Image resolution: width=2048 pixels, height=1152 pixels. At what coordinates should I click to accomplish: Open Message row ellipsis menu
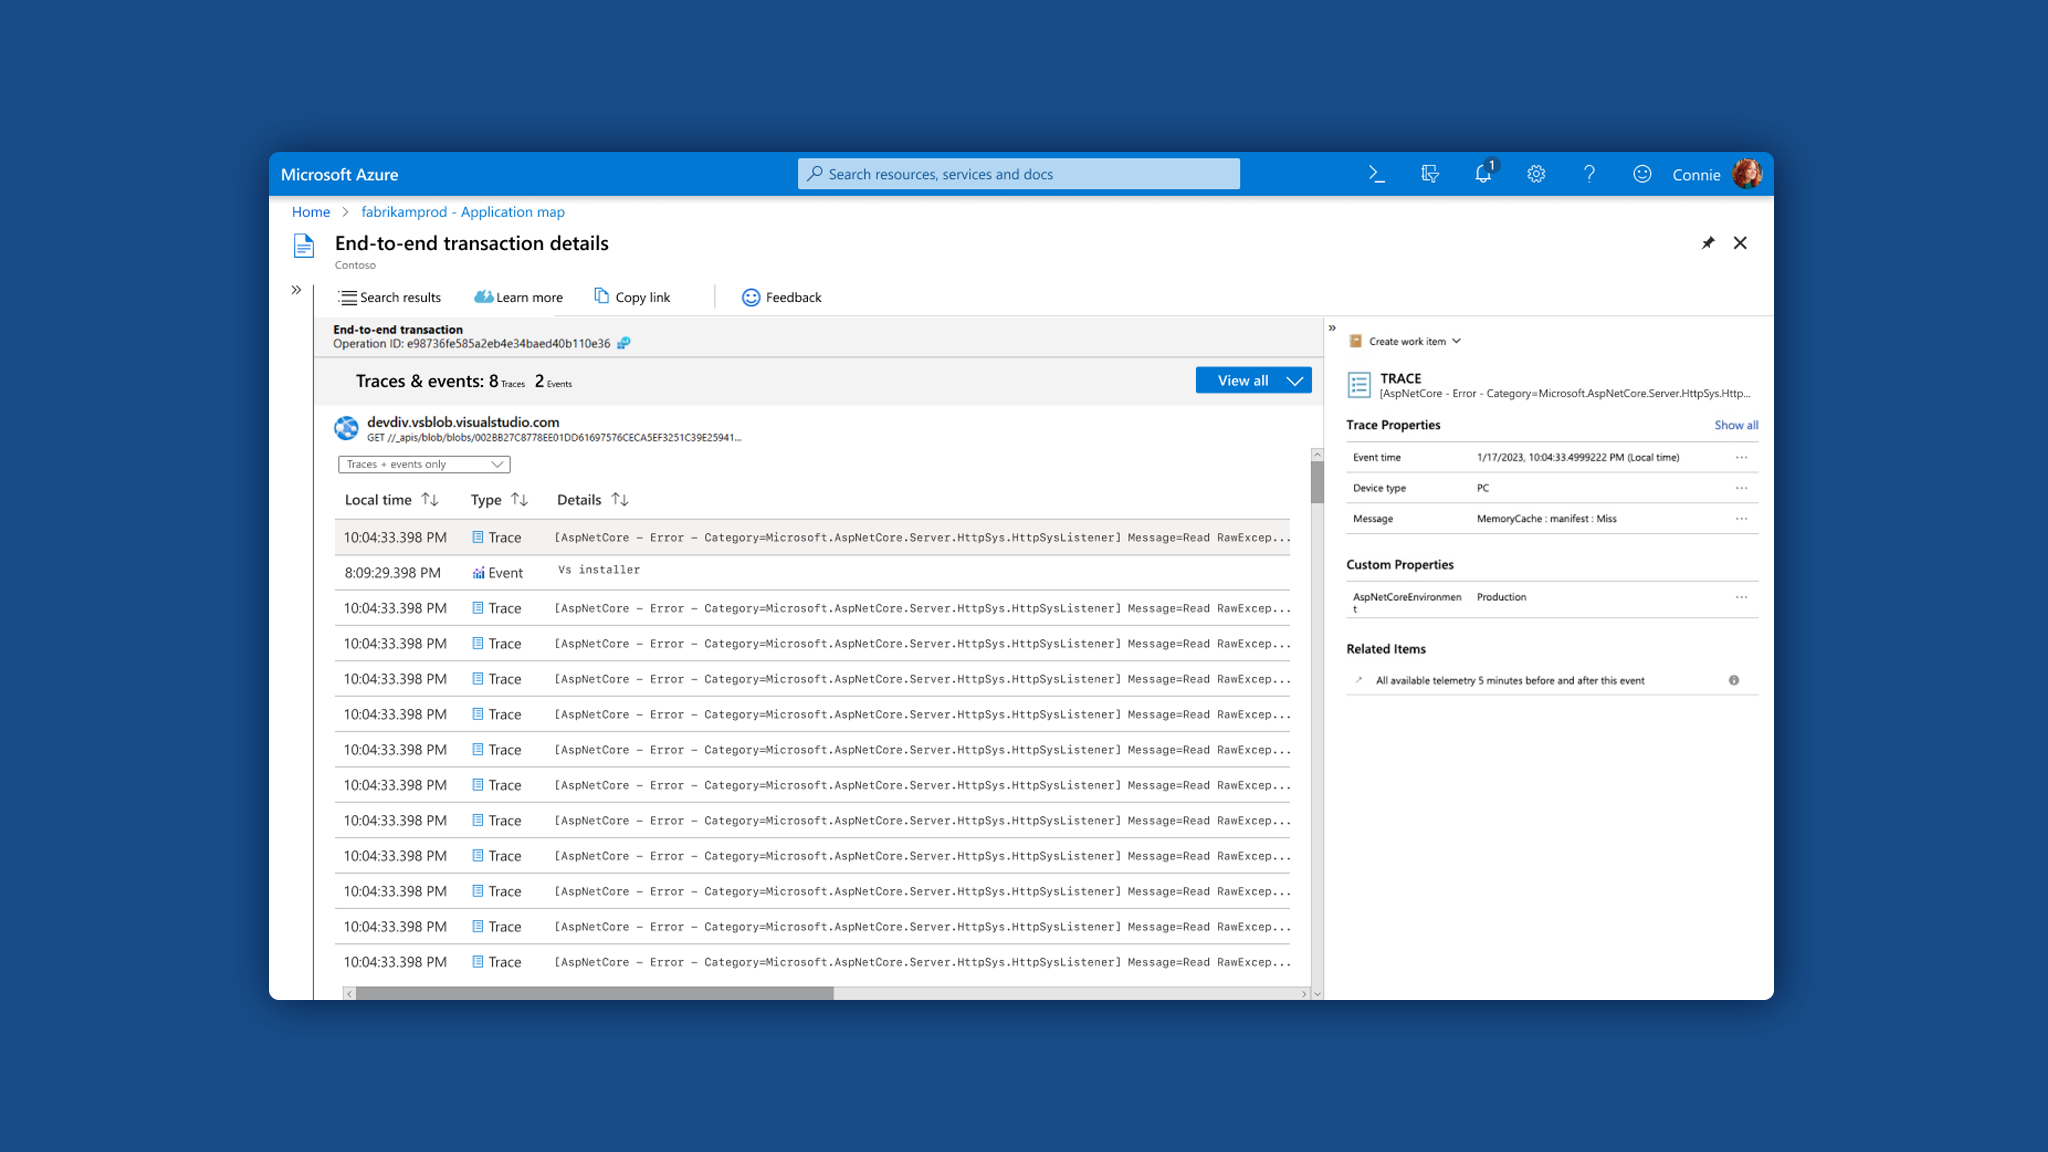point(1742,519)
